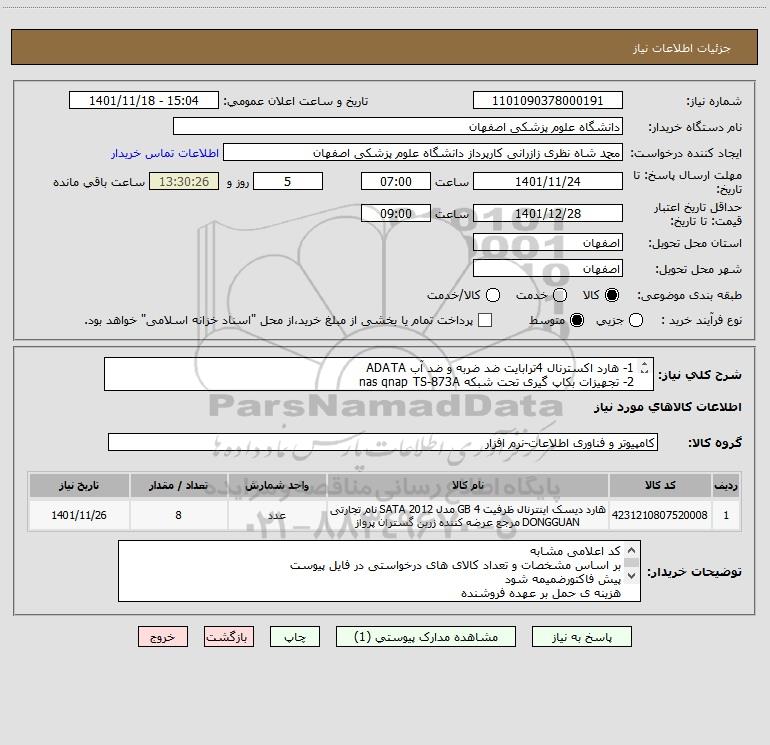Click the validity time field 09:00

pos(396,214)
